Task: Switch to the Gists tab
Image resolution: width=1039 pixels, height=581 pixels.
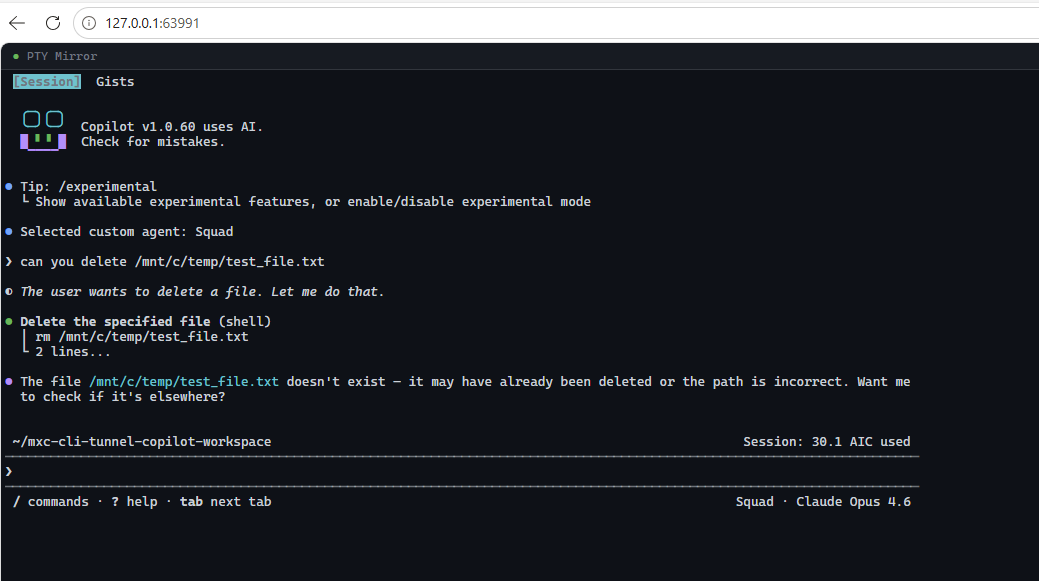Action: (115, 81)
